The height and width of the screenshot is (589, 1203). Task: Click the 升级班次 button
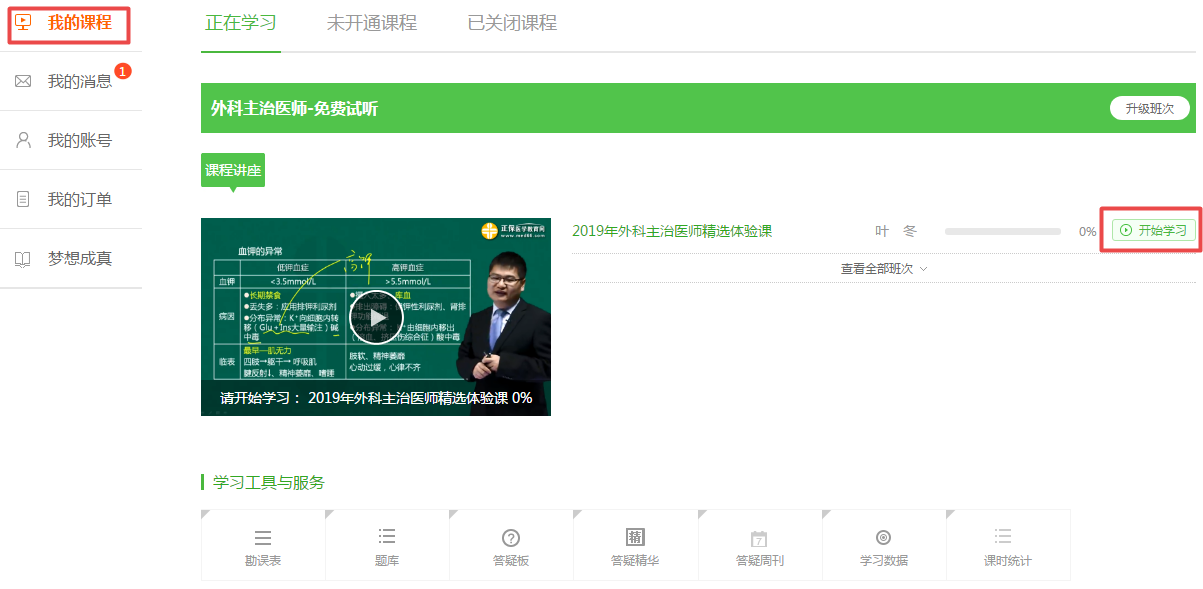[1149, 108]
